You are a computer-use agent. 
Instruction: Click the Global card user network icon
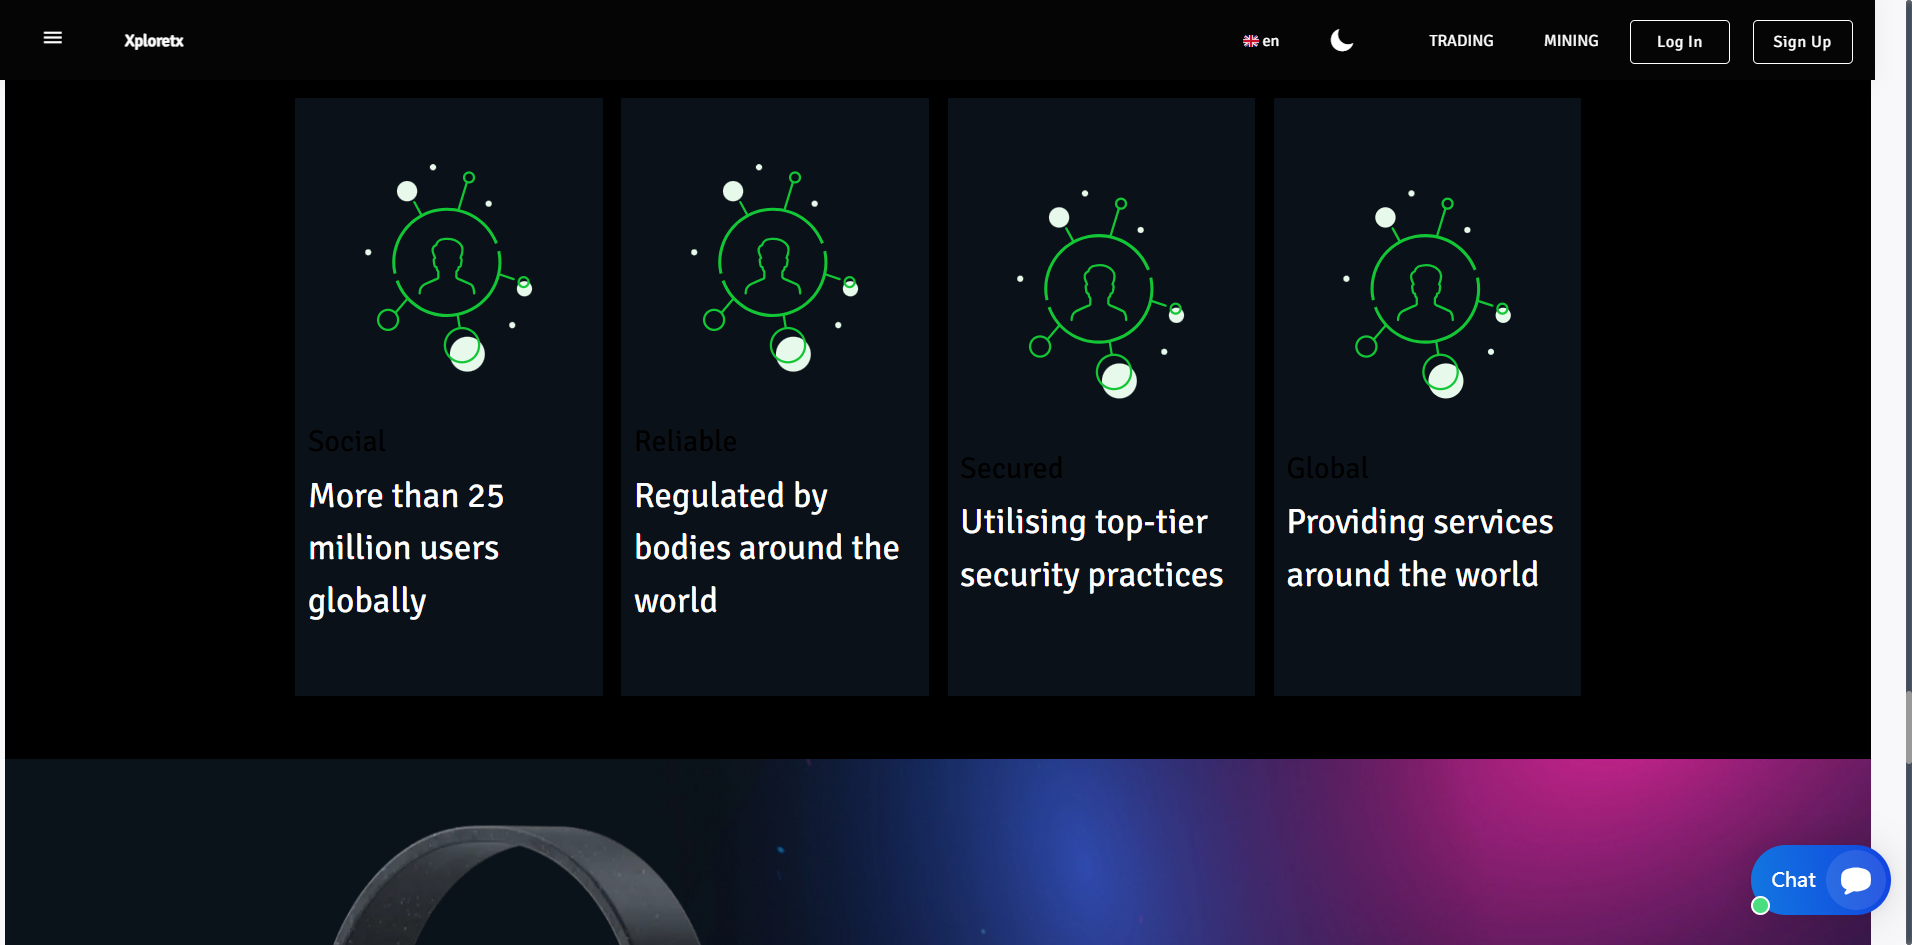1426,294
